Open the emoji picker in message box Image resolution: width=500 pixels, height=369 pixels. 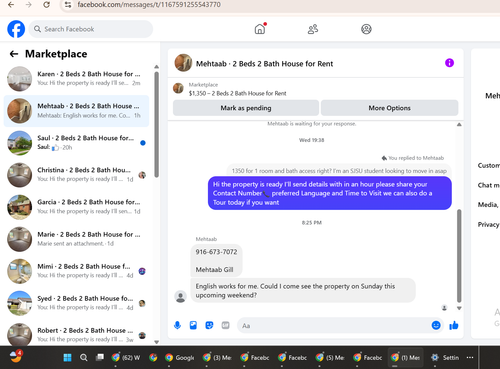coord(436,325)
